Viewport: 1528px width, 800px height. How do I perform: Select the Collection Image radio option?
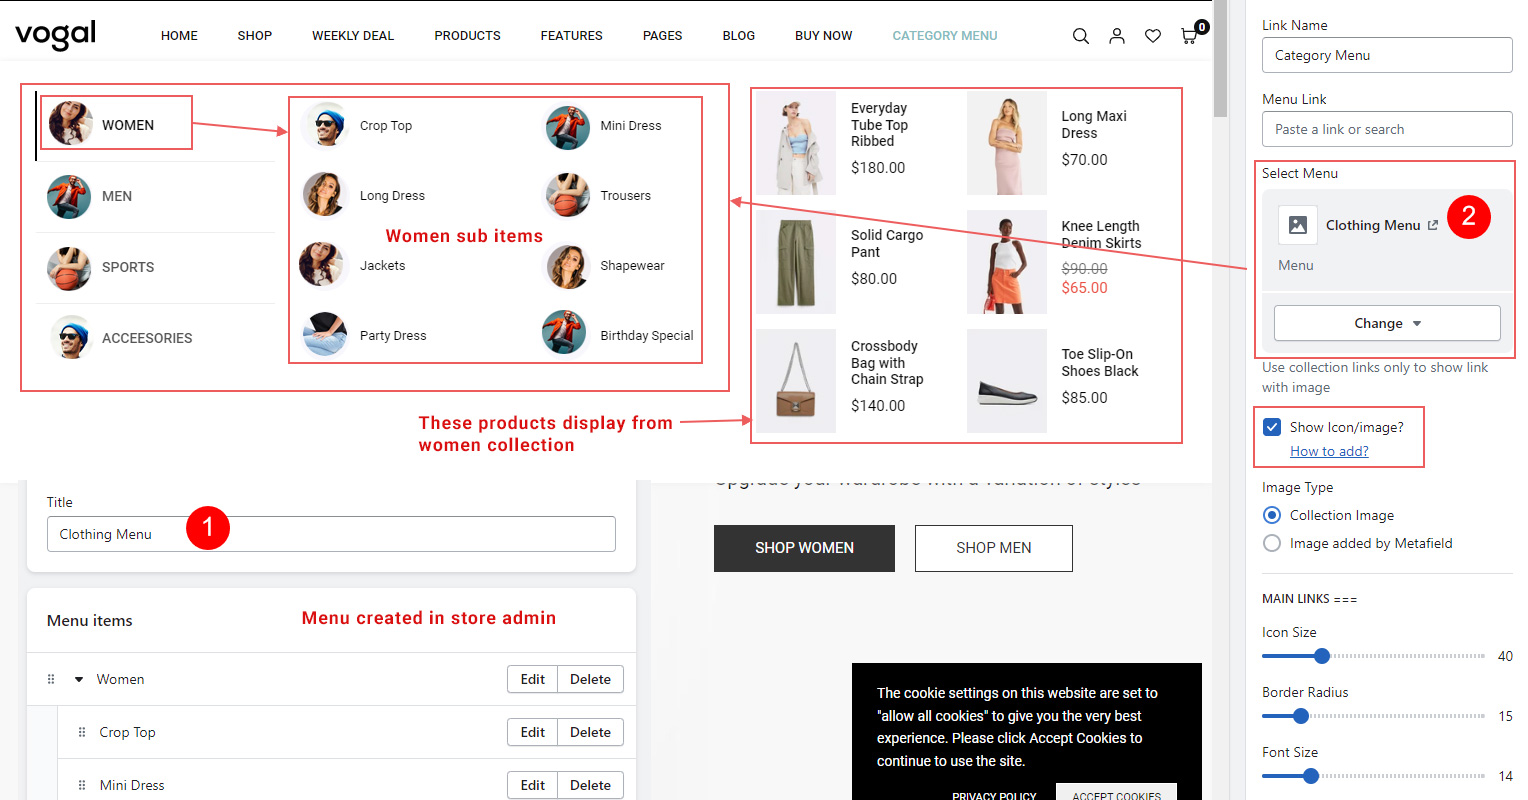[1272, 515]
